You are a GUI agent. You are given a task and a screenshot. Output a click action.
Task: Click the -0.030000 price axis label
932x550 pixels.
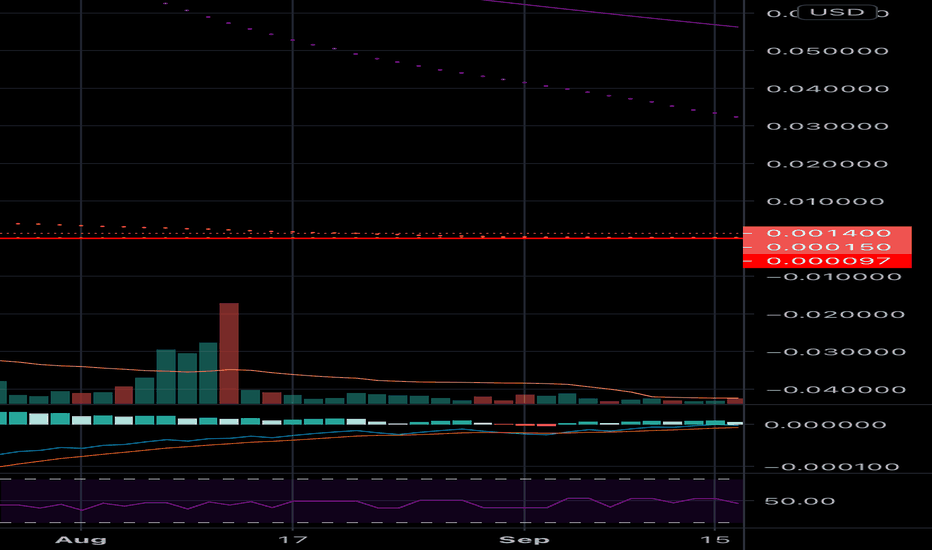tap(836, 352)
